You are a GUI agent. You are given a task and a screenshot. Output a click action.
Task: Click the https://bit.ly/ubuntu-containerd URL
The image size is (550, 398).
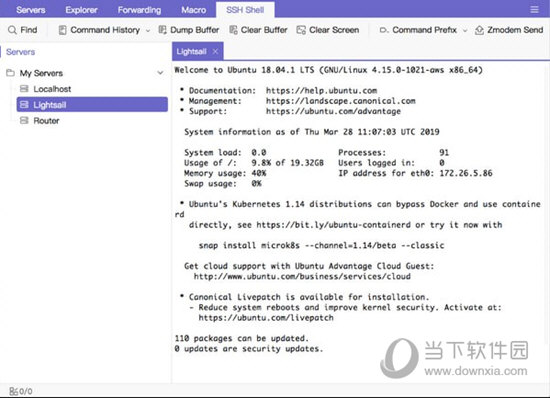pos(333,225)
